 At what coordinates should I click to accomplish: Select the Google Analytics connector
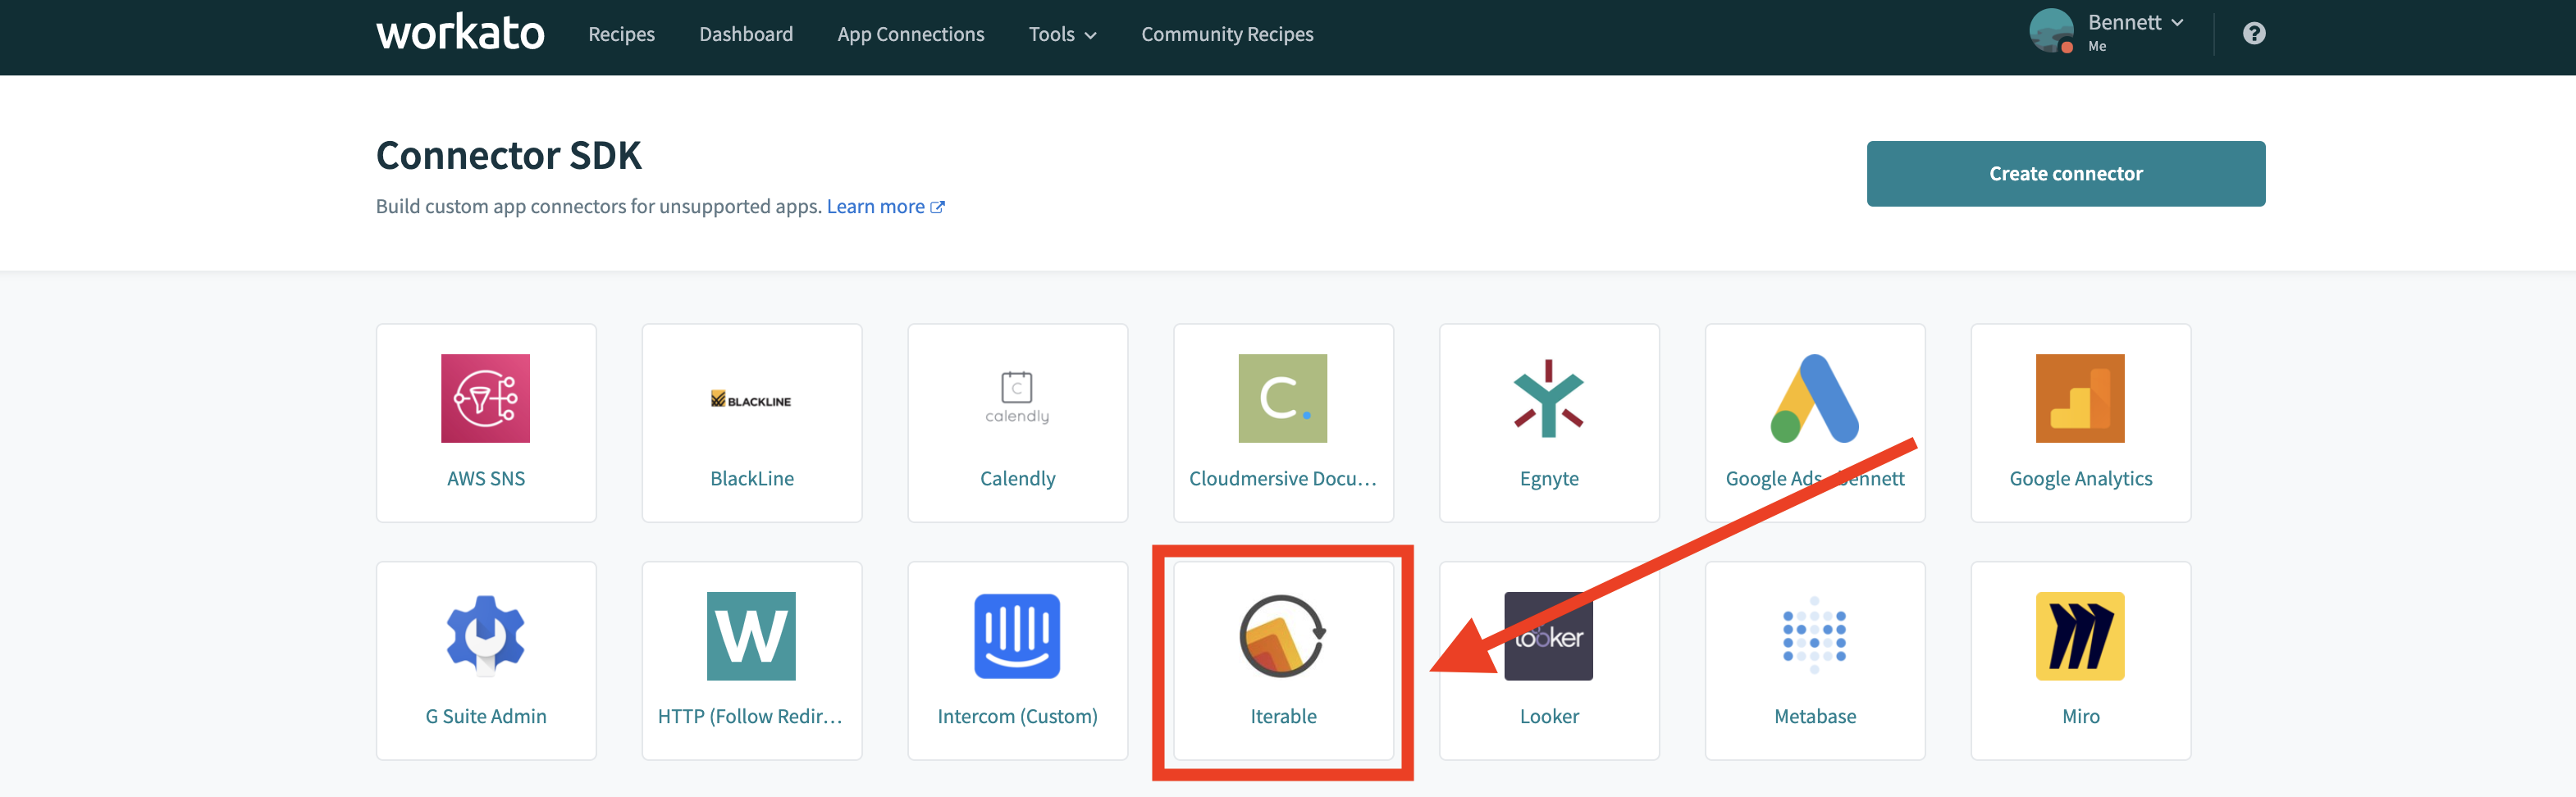pyautogui.click(x=2081, y=422)
